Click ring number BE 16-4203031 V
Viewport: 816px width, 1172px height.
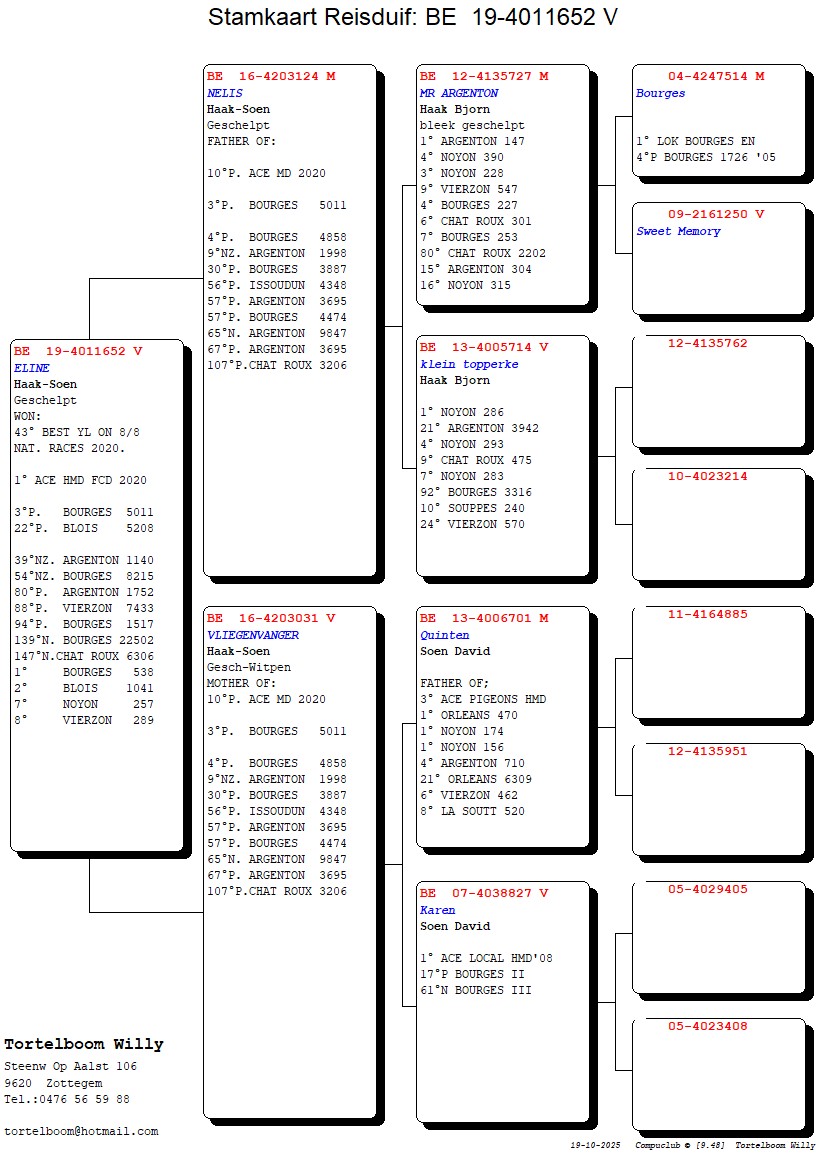pyautogui.click(x=271, y=618)
